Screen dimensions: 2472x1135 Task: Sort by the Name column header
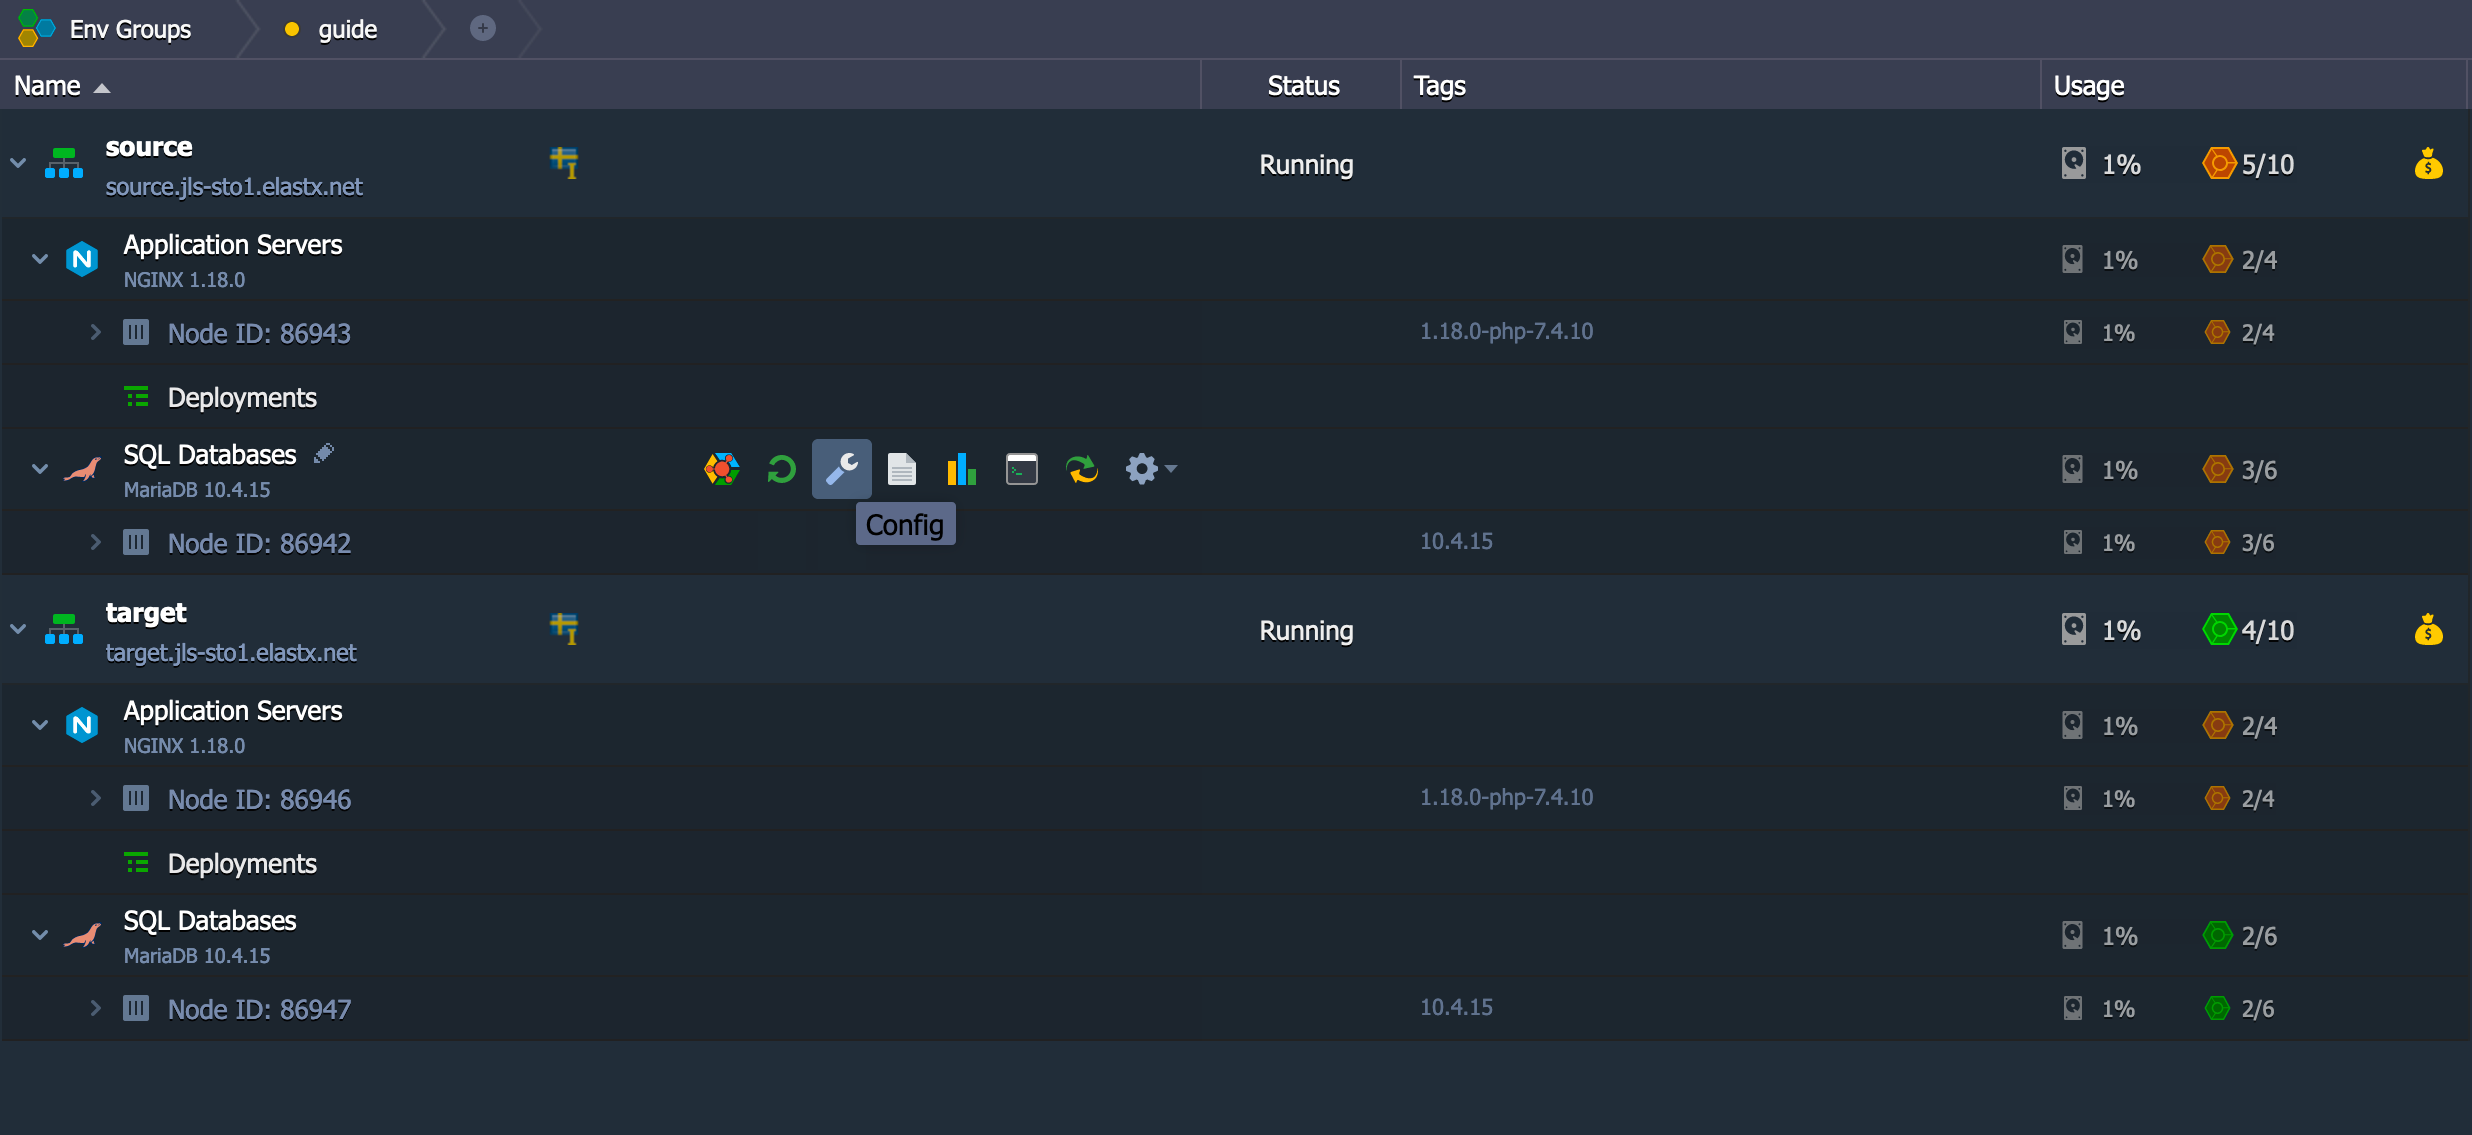tap(48, 86)
